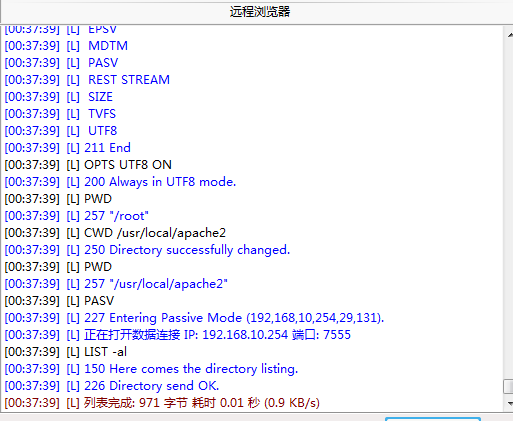This screenshot has width=513, height=421.
Task: Select the log line 'TVFS'
Action: point(60,114)
